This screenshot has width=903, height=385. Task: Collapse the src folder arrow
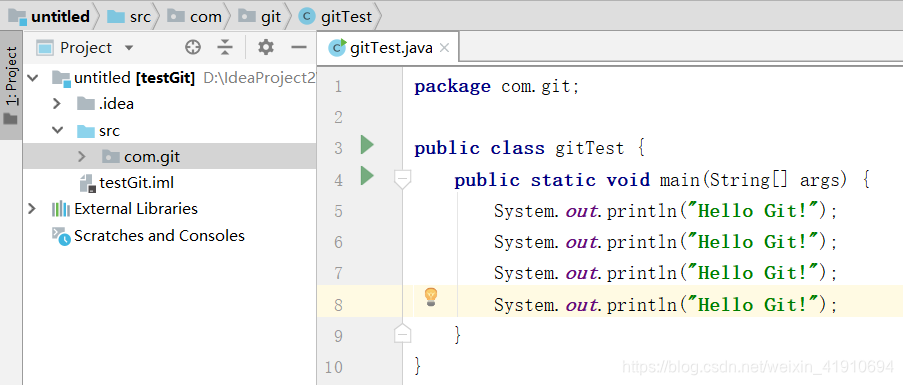pos(57,130)
